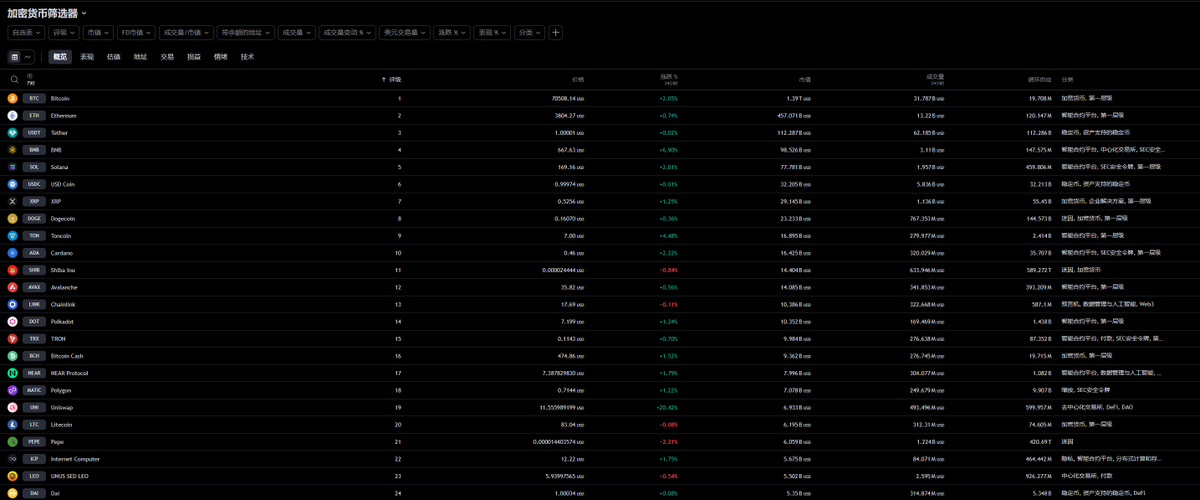Screen dimensions: 1200x500
Task: Click the Litecoin logo
Action: pos(13,424)
